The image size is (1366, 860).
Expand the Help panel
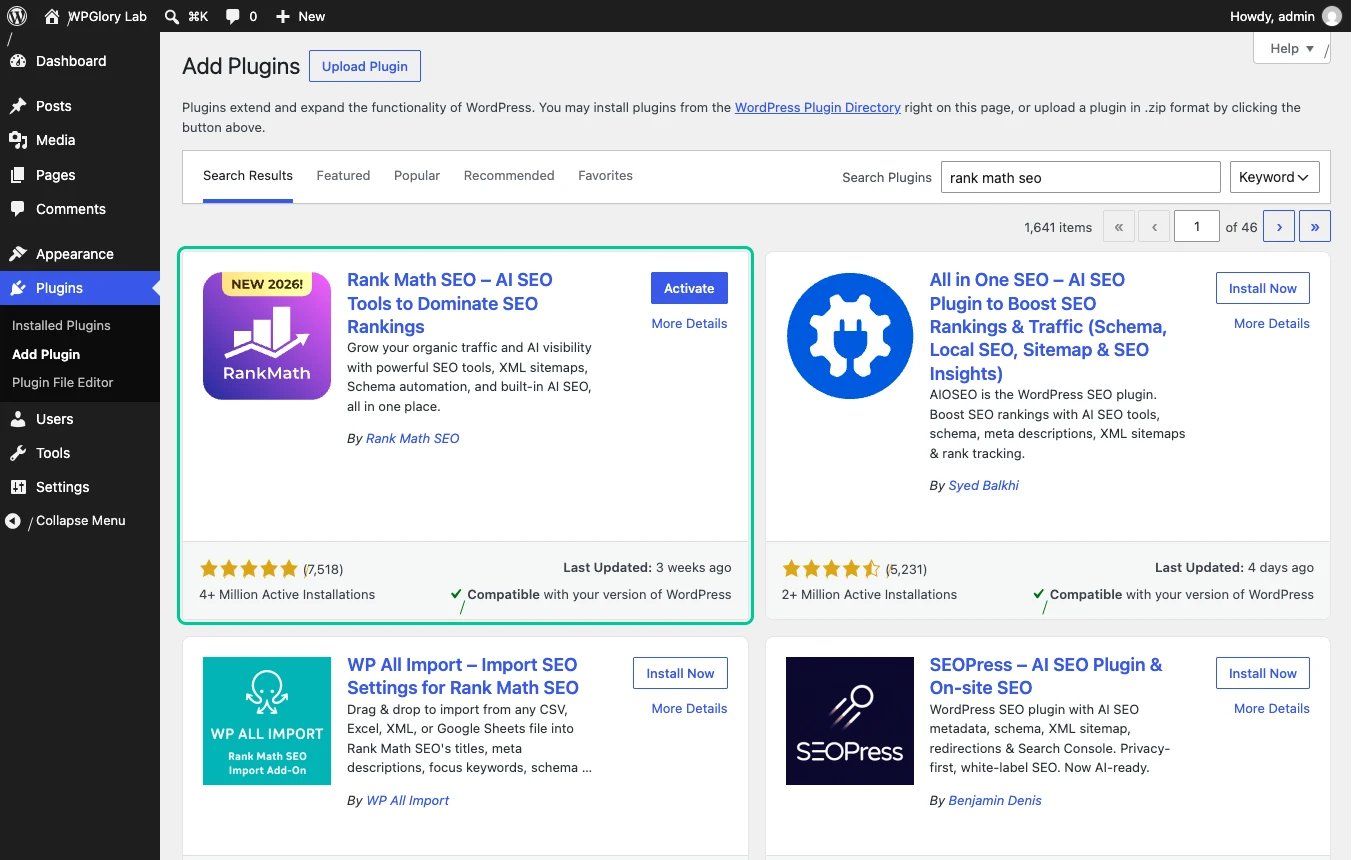coord(1292,48)
